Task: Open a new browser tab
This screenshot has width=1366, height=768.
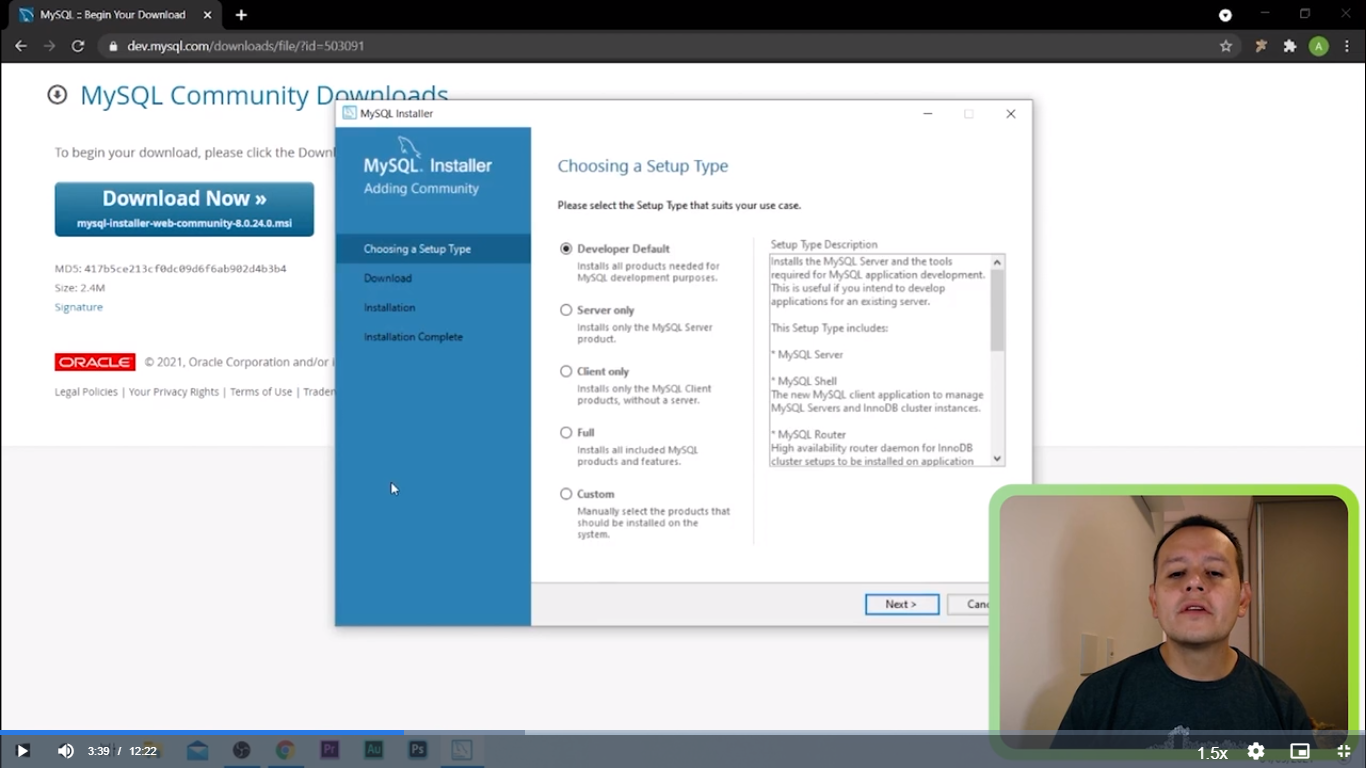Action: click(x=241, y=15)
